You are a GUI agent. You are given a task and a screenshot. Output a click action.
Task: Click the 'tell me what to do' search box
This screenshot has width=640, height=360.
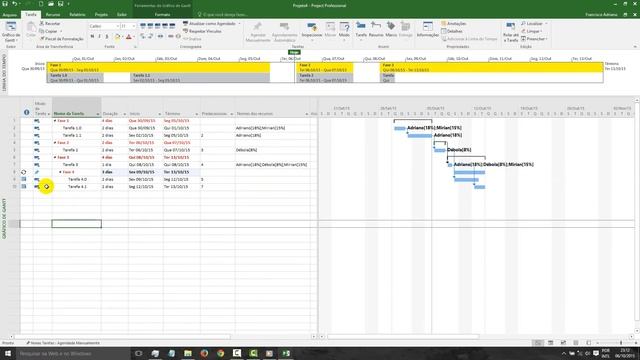point(223,15)
